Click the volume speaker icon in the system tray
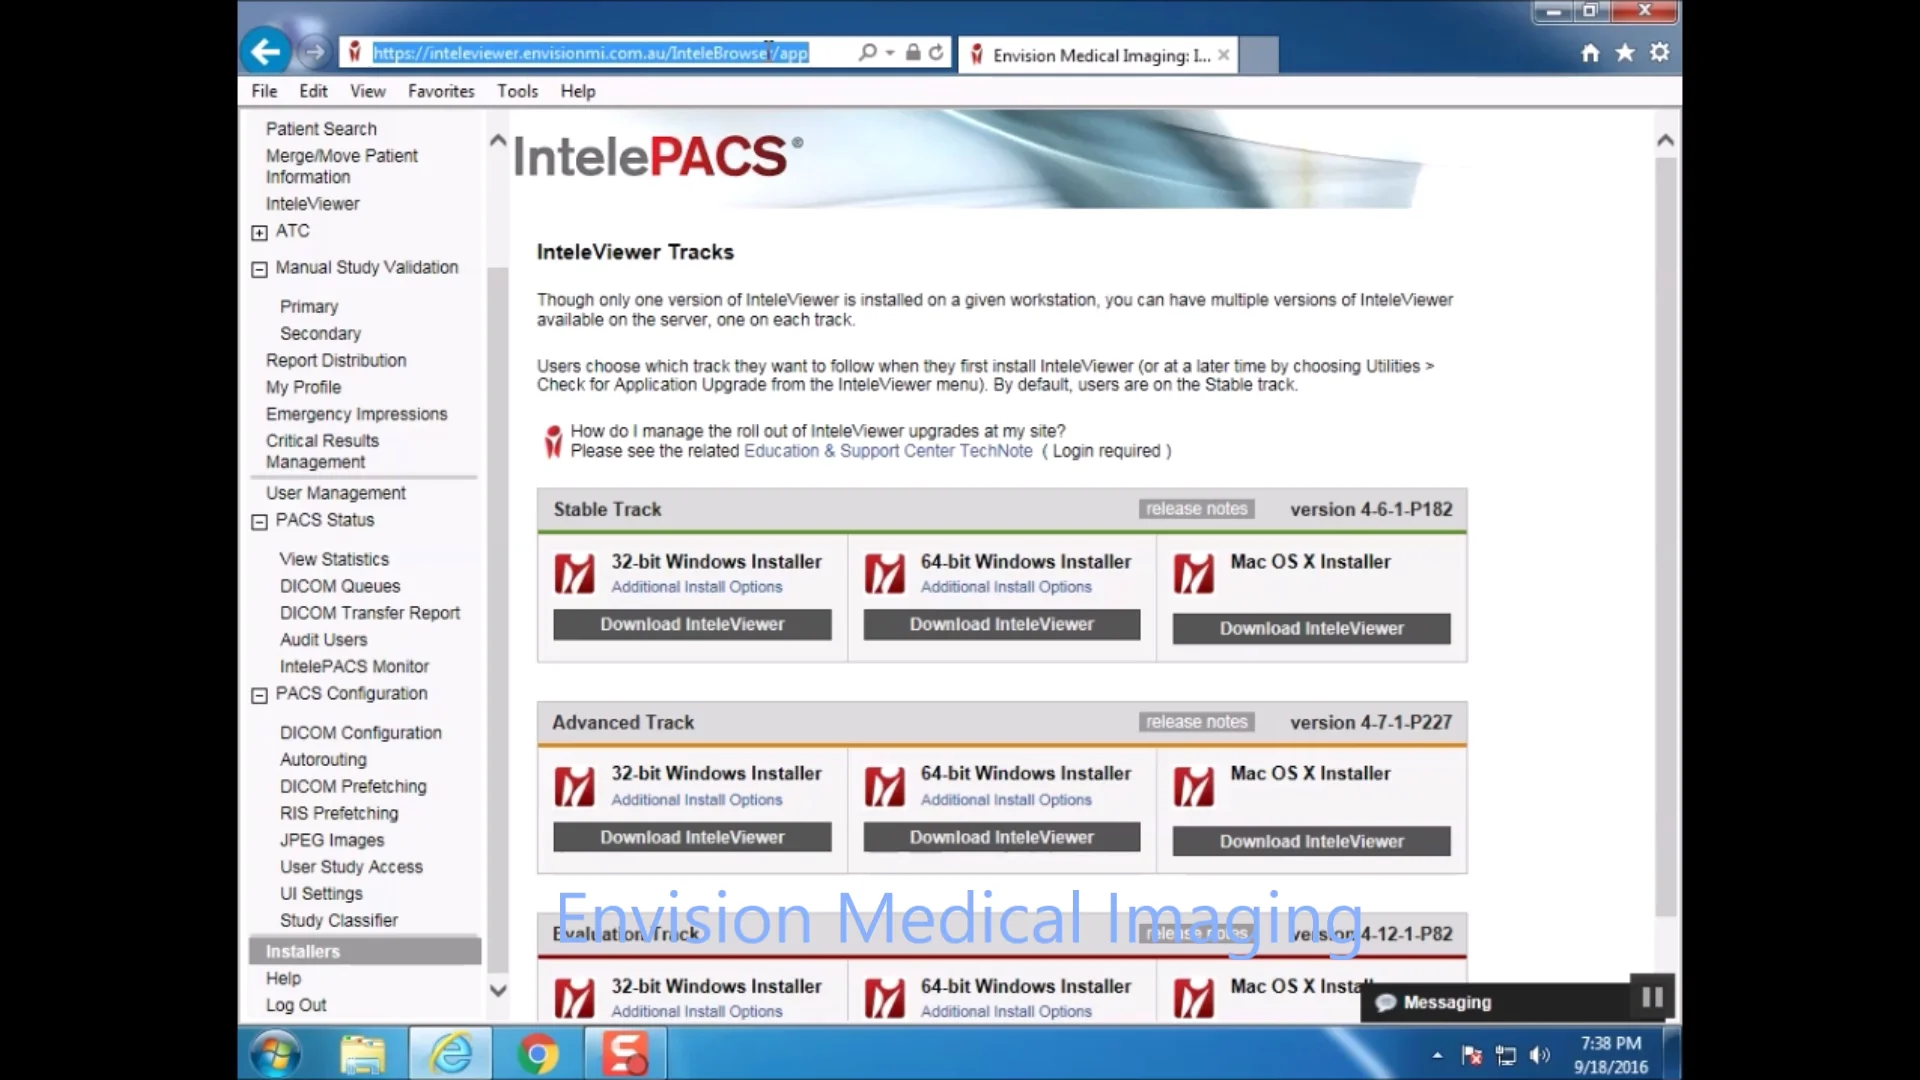 click(x=1540, y=1054)
